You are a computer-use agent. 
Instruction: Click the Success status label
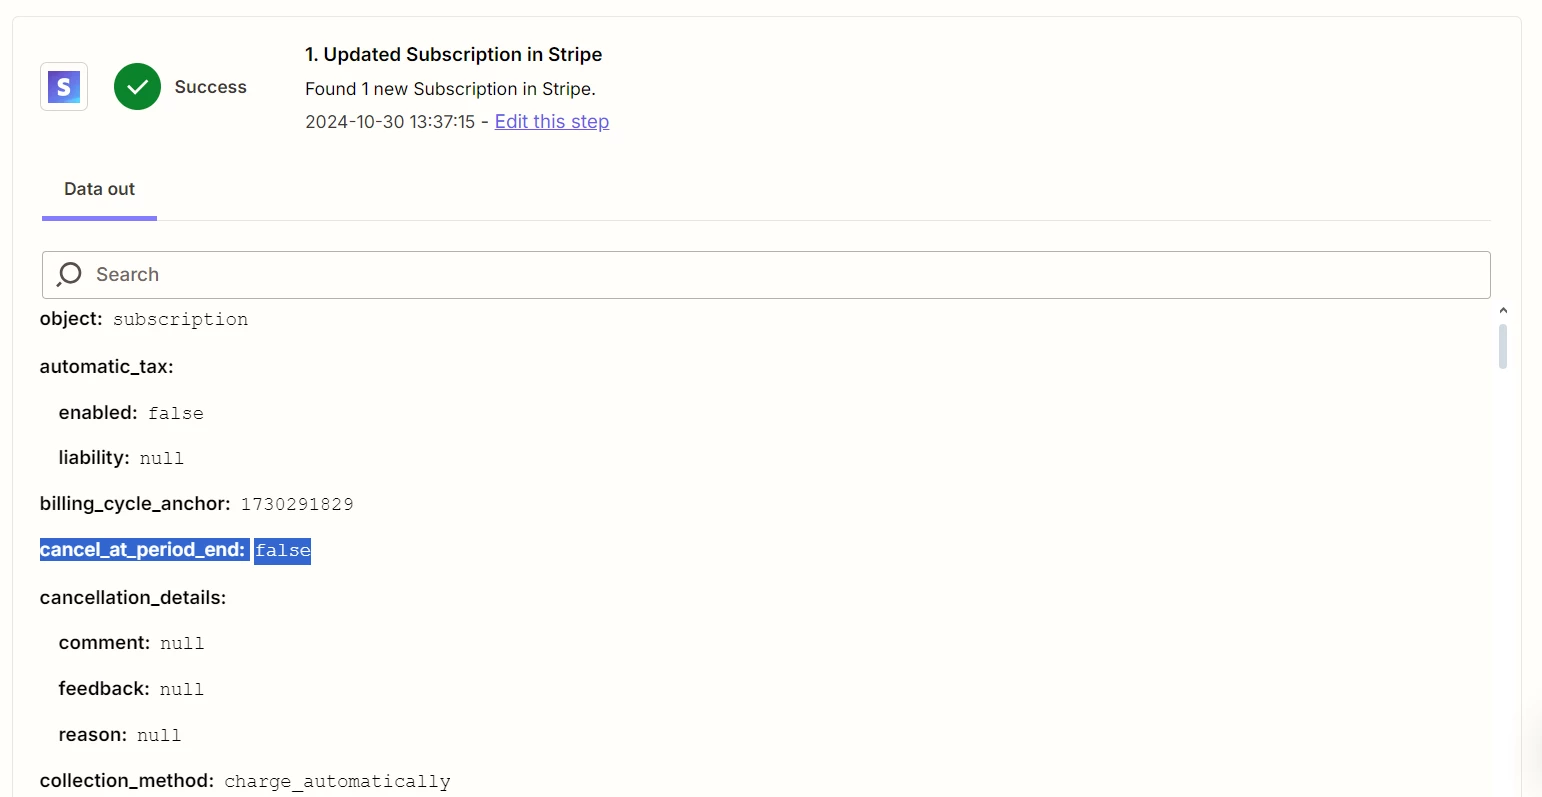tap(210, 87)
